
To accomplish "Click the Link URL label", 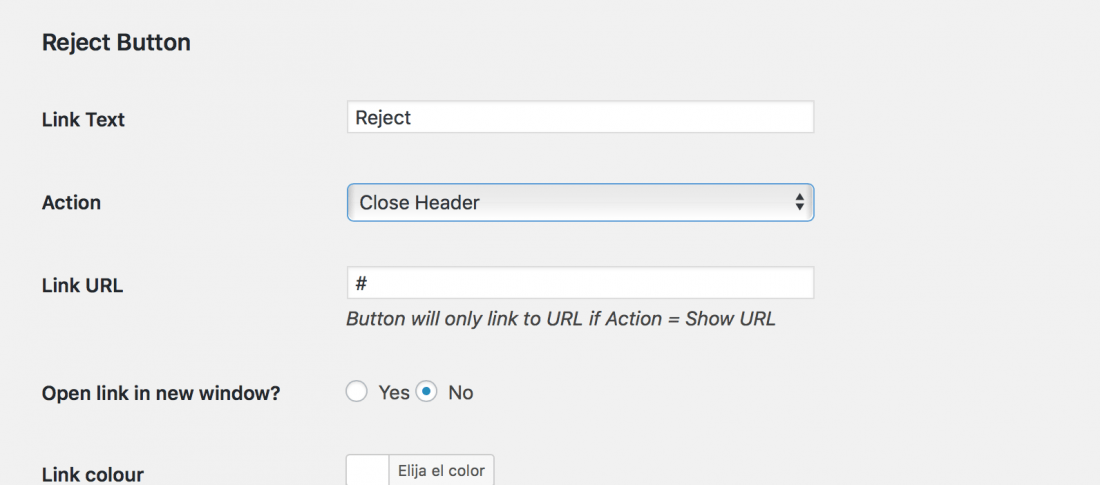I will [x=83, y=286].
